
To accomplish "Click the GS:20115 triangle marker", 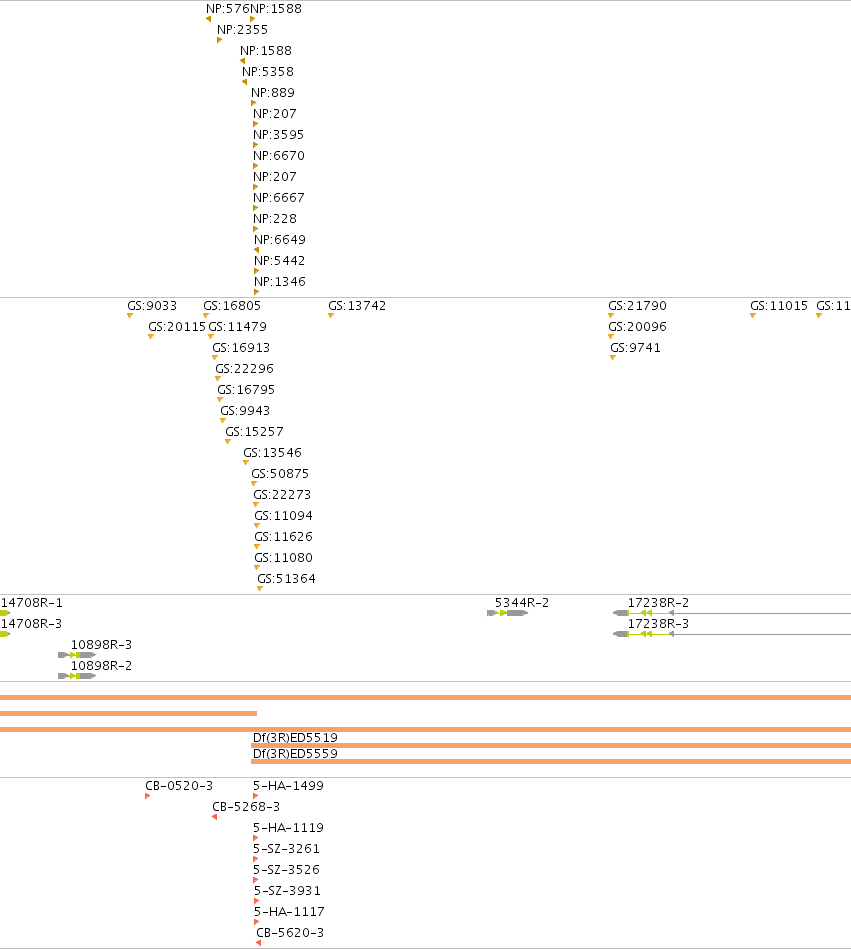I will coord(151,337).
